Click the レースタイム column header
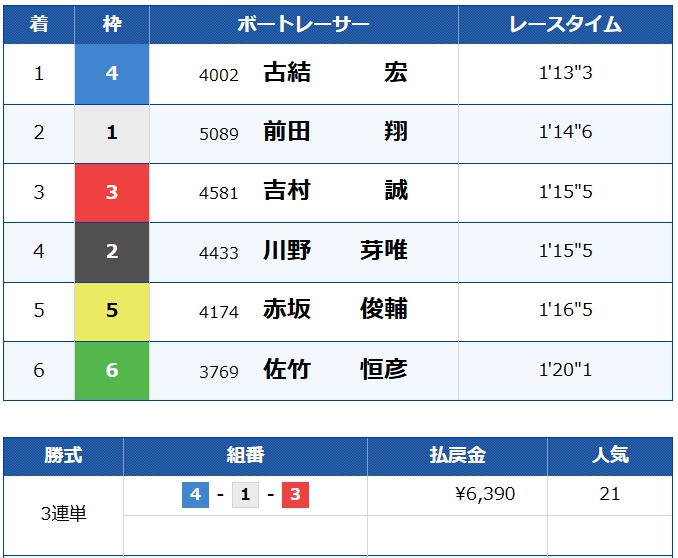The image size is (678, 558). point(565,25)
